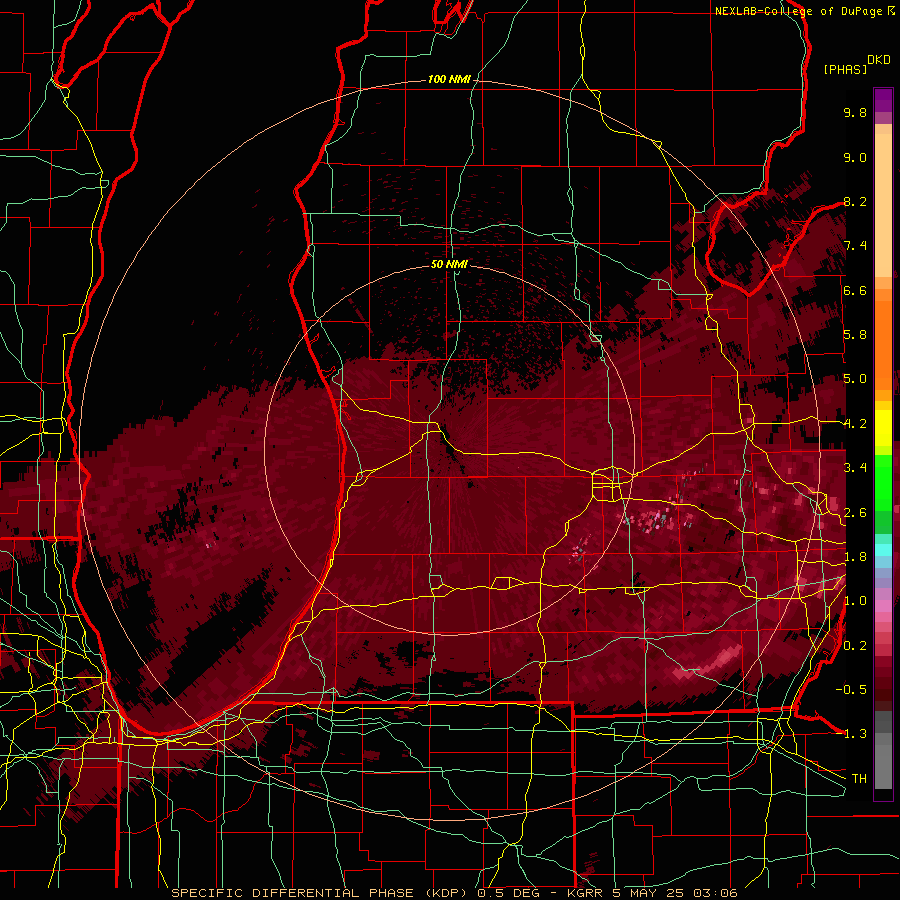Pick the orange band on the color scale
900x900 pixels.
coord(883,344)
